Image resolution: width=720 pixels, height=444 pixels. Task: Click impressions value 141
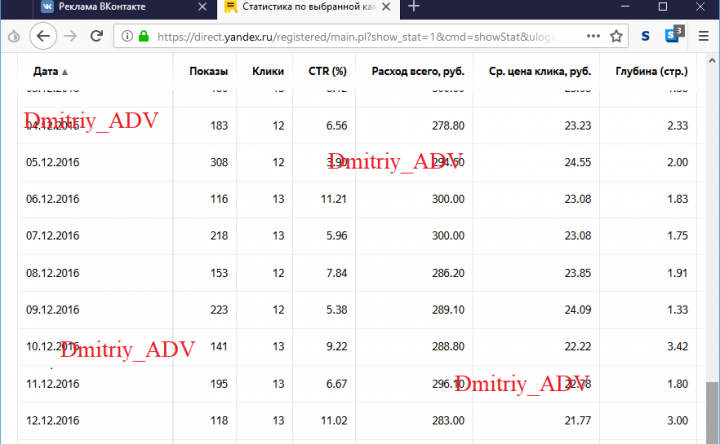coord(219,347)
